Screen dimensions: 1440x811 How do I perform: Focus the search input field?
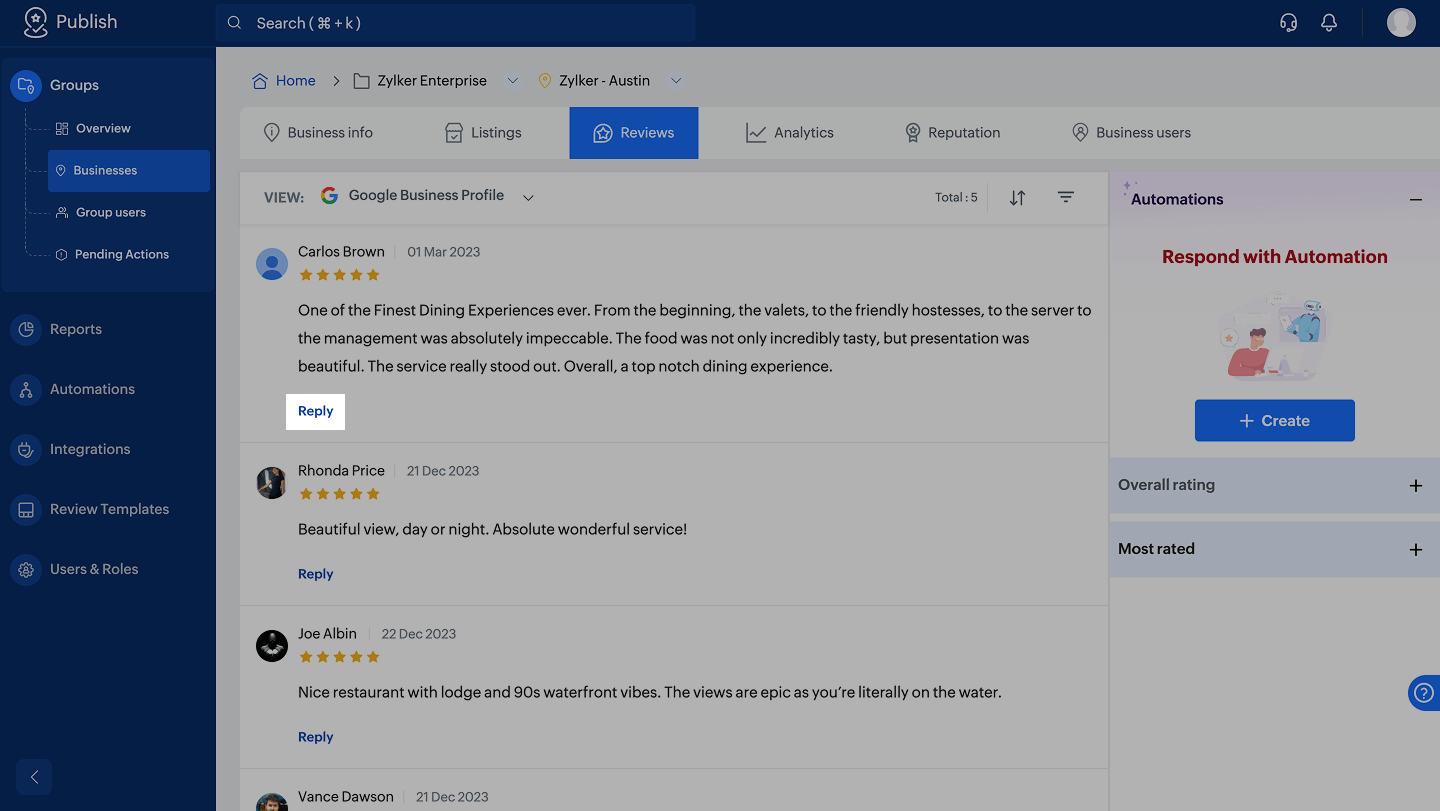(x=455, y=23)
